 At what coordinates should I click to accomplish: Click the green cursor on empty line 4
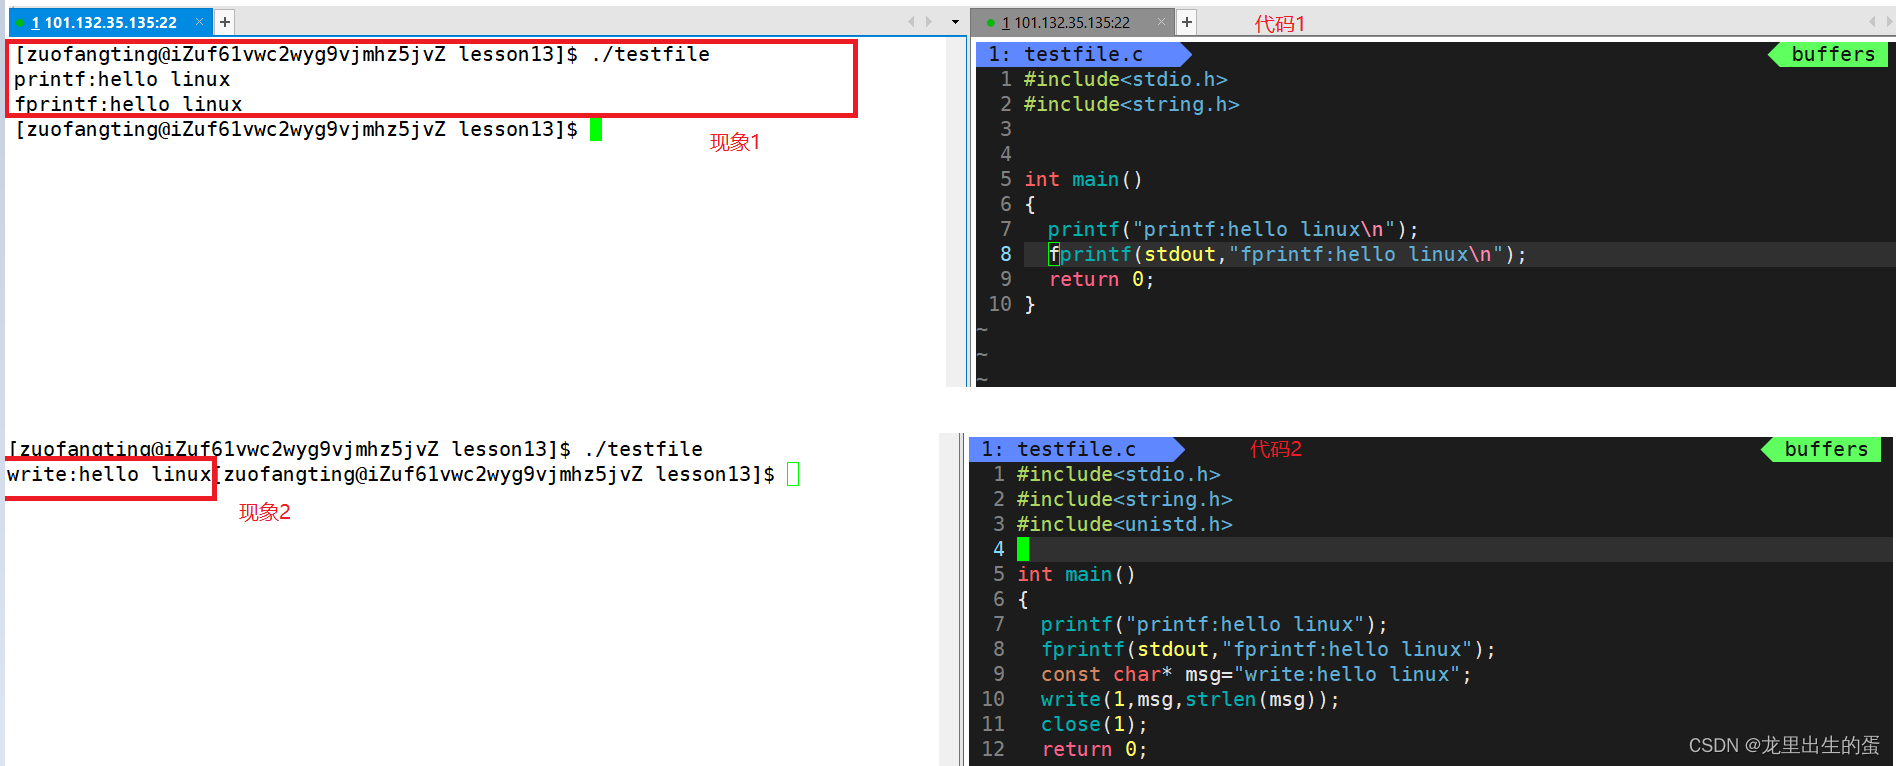click(1023, 549)
